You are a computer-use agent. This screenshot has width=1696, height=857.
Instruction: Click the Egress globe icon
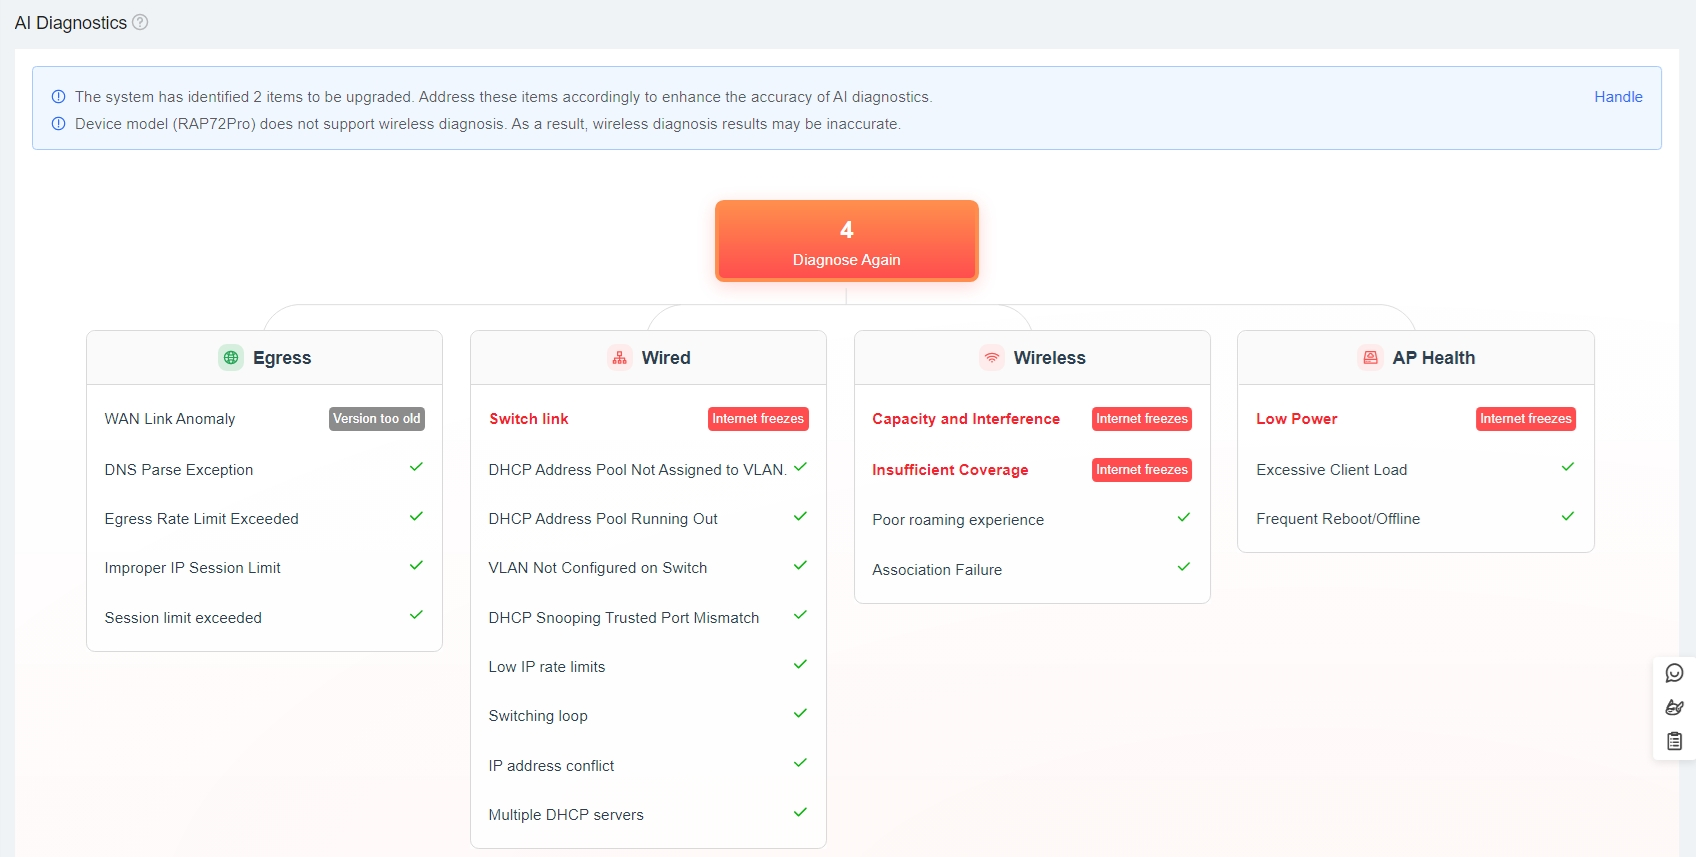click(231, 357)
